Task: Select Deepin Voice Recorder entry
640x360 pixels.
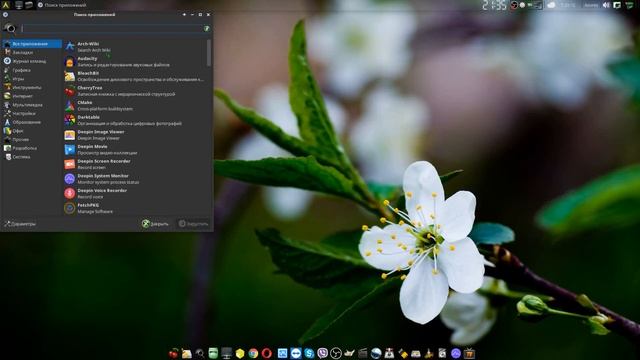Action: click(x=135, y=193)
